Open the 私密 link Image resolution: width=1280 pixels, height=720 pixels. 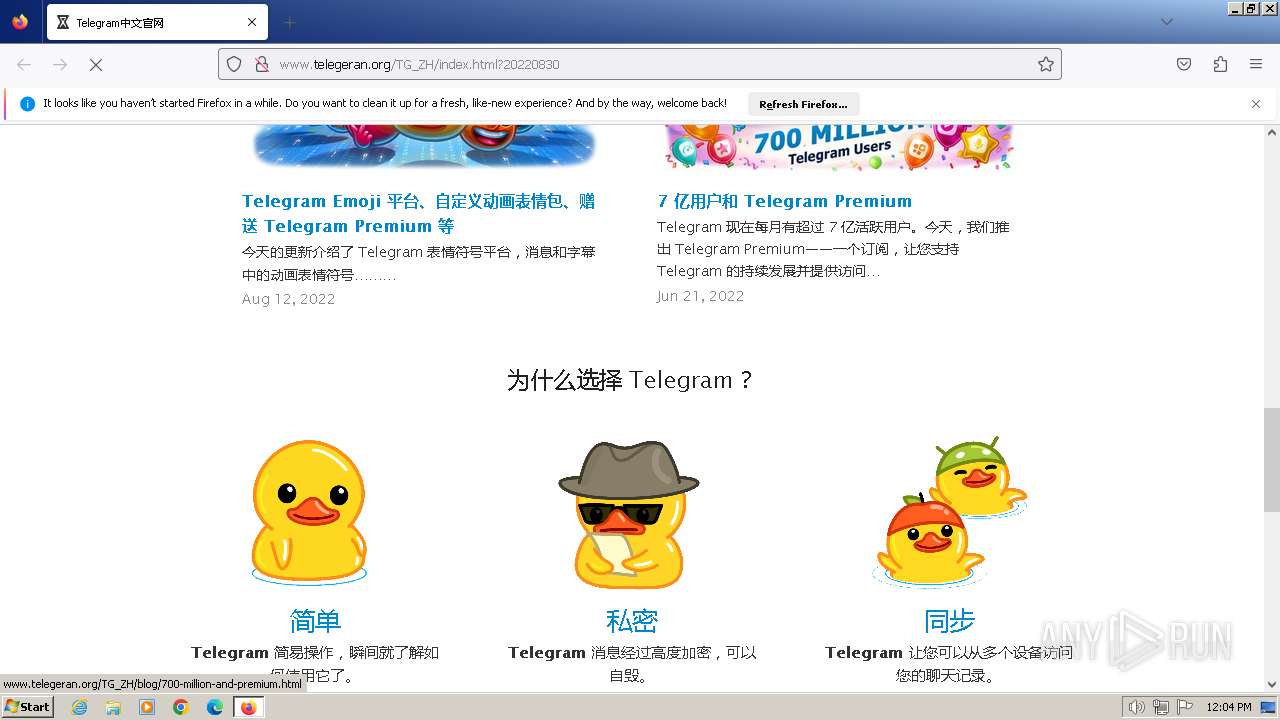click(x=632, y=621)
